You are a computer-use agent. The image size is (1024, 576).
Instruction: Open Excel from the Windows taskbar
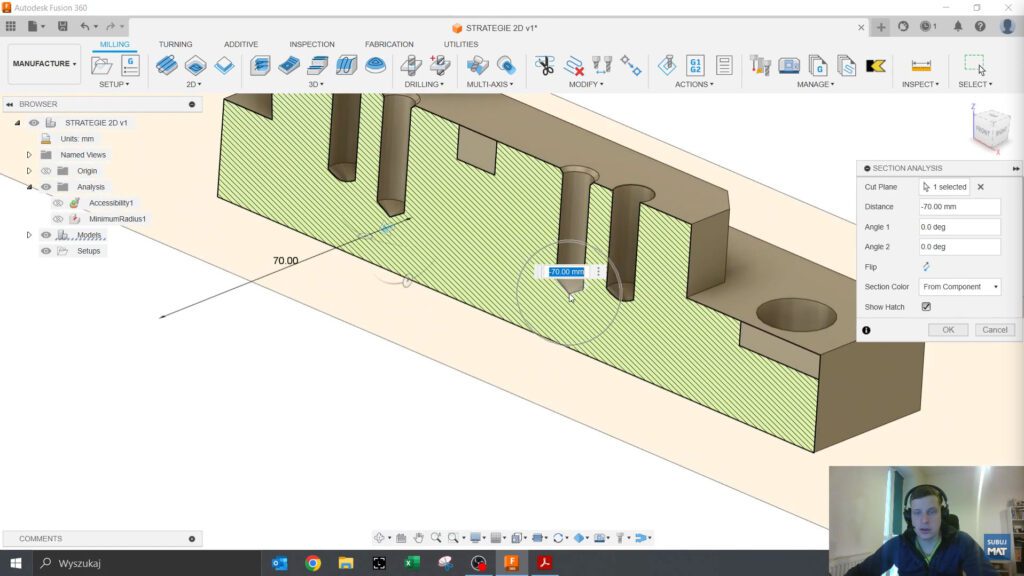[x=412, y=563]
